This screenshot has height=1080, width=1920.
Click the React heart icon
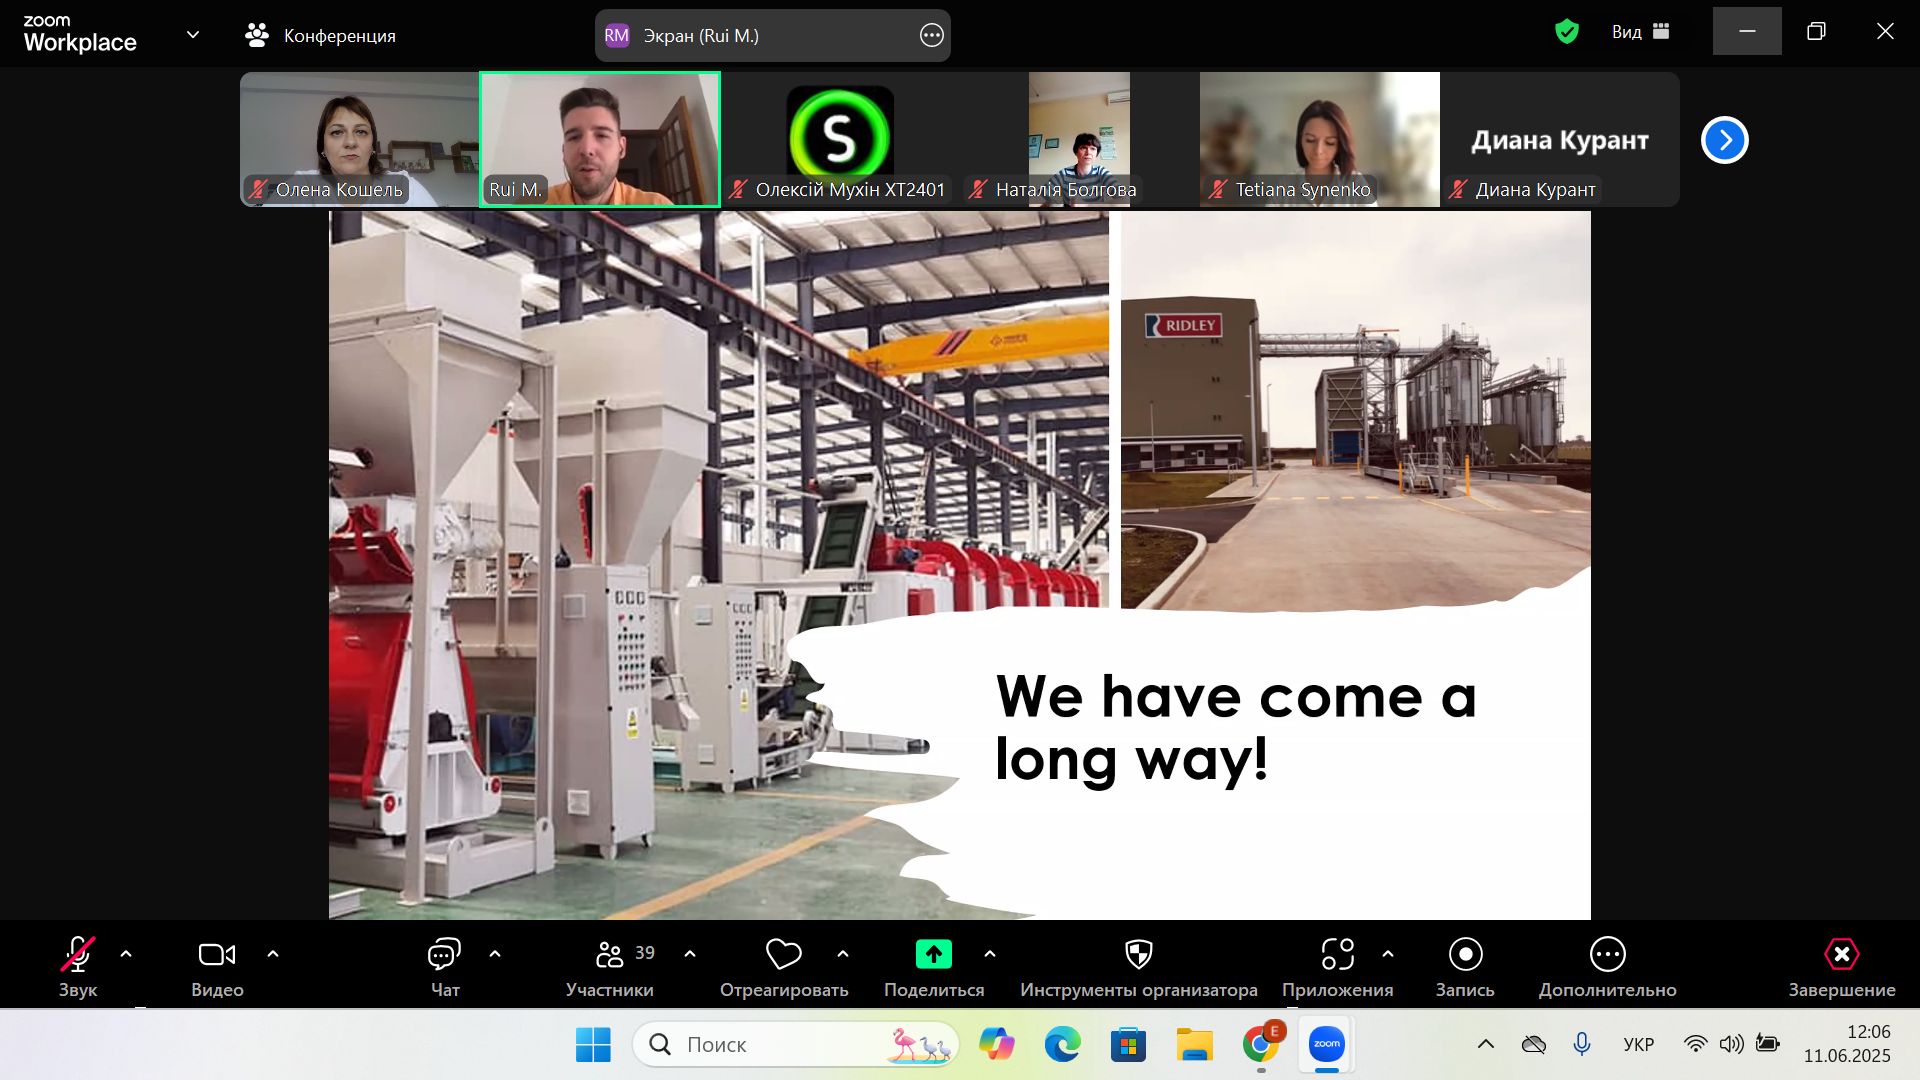[x=783, y=955]
